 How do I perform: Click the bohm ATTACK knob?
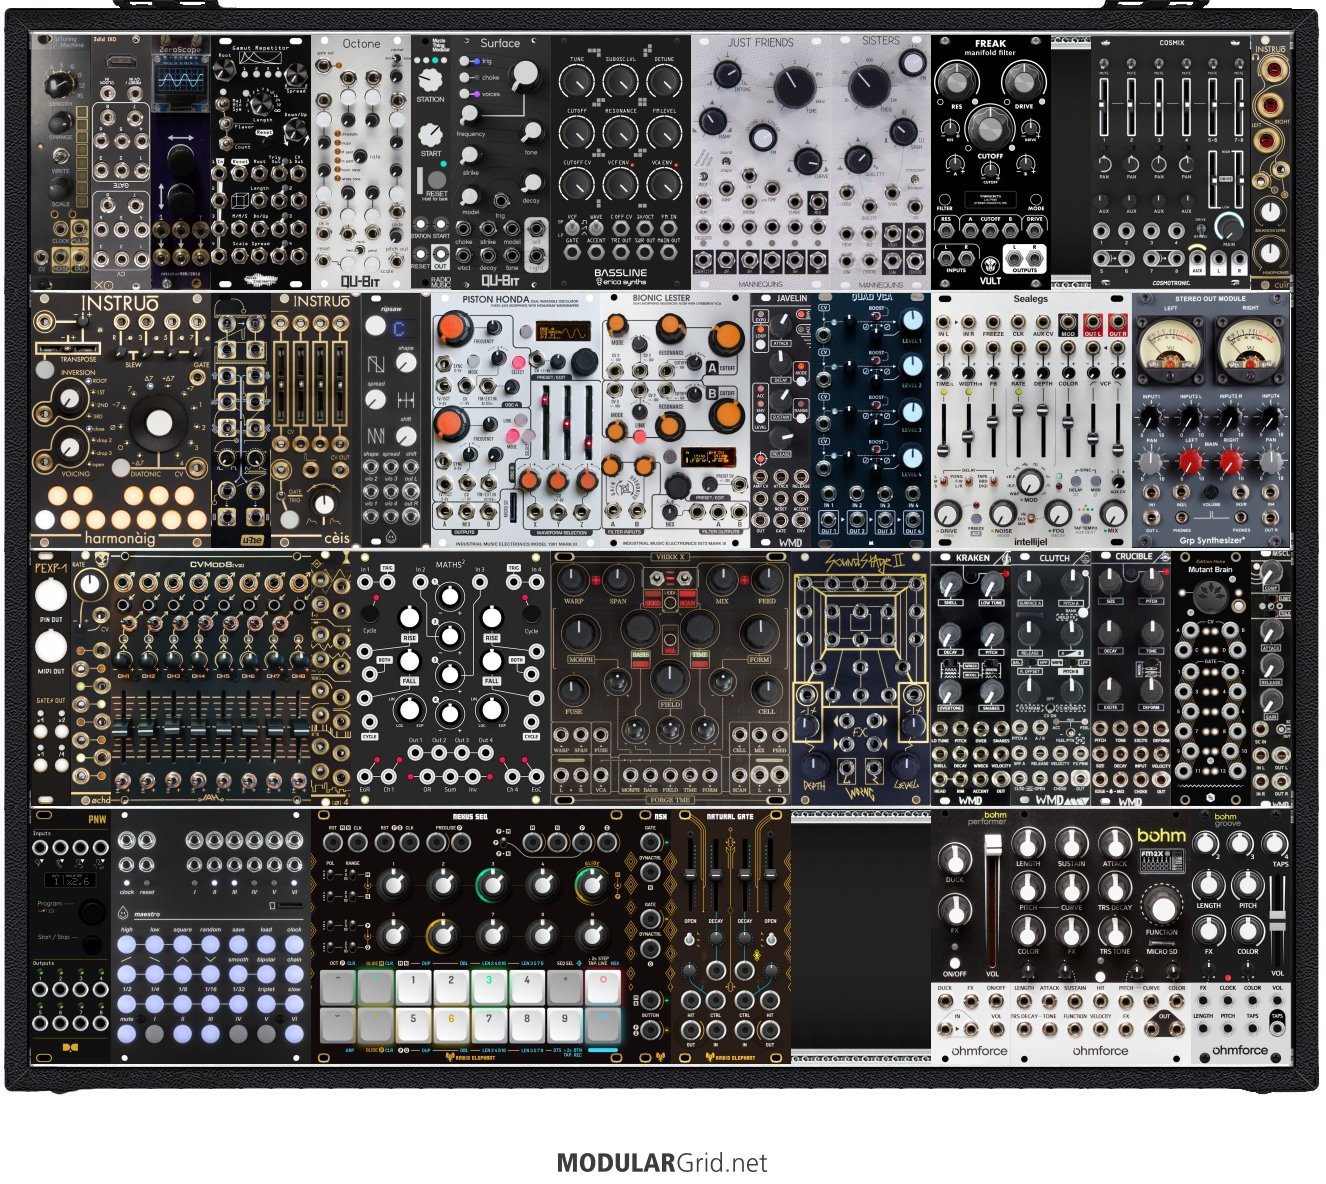pyautogui.click(x=1114, y=843)
